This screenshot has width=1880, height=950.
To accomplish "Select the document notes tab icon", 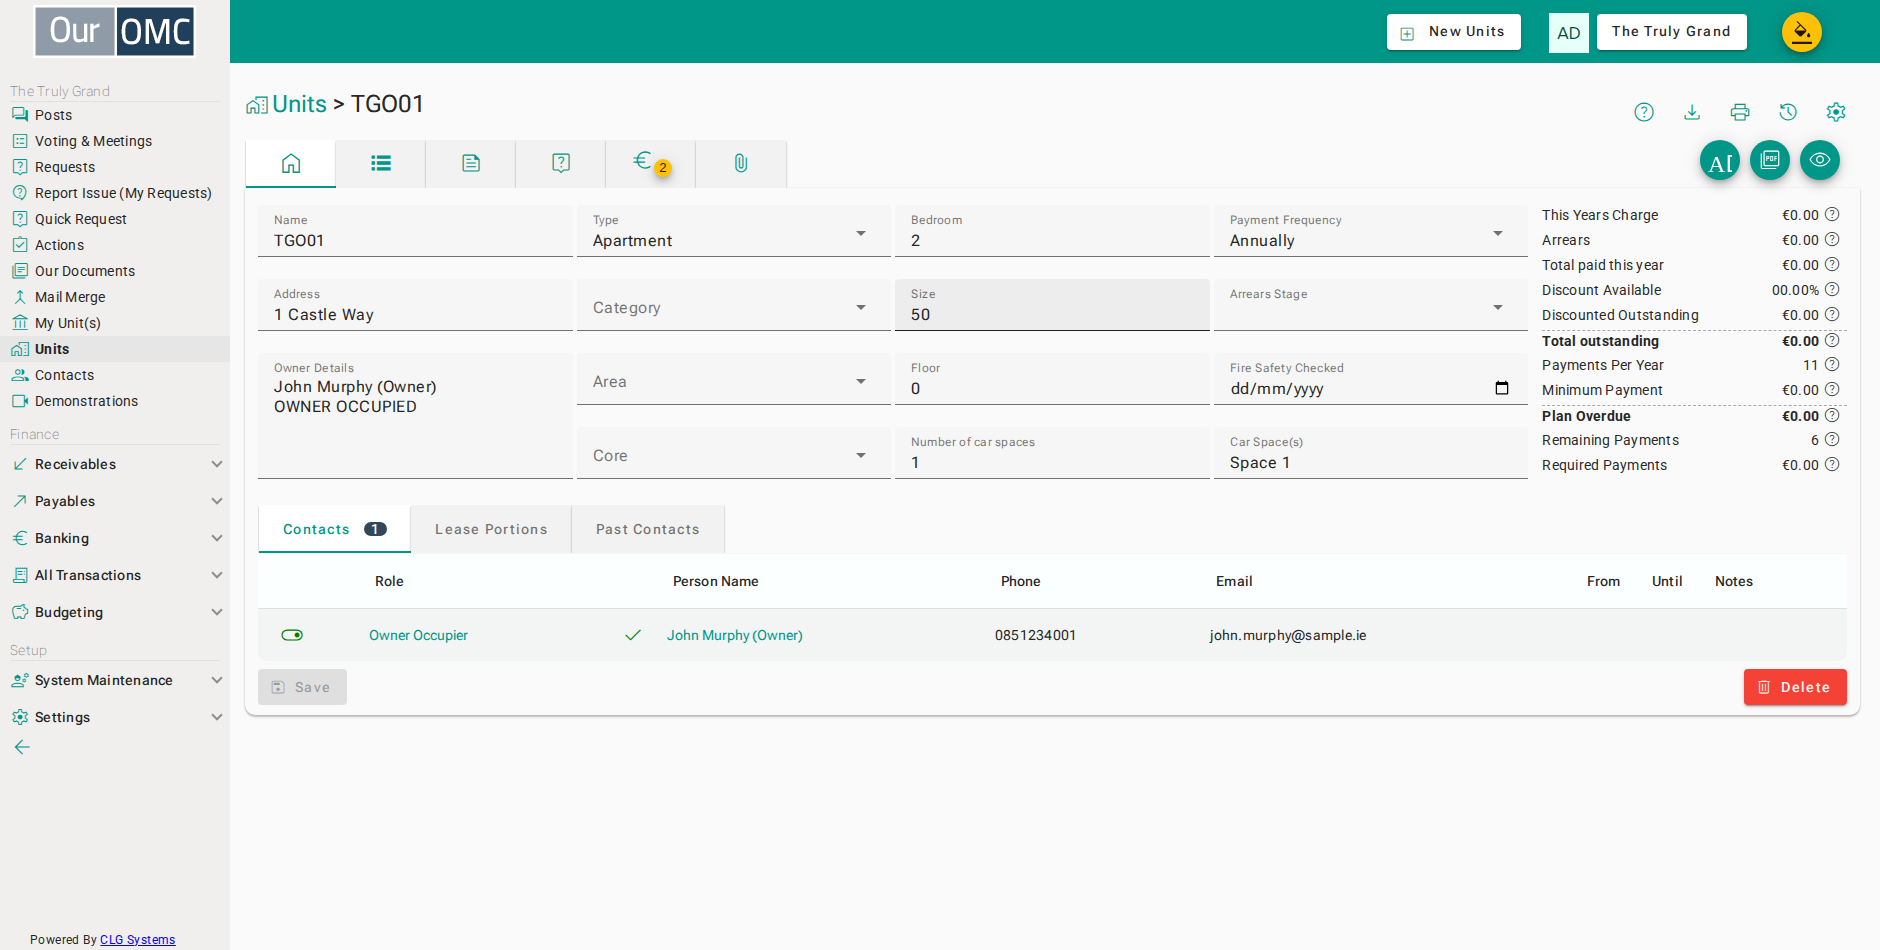I will click(x=471, y=163).
